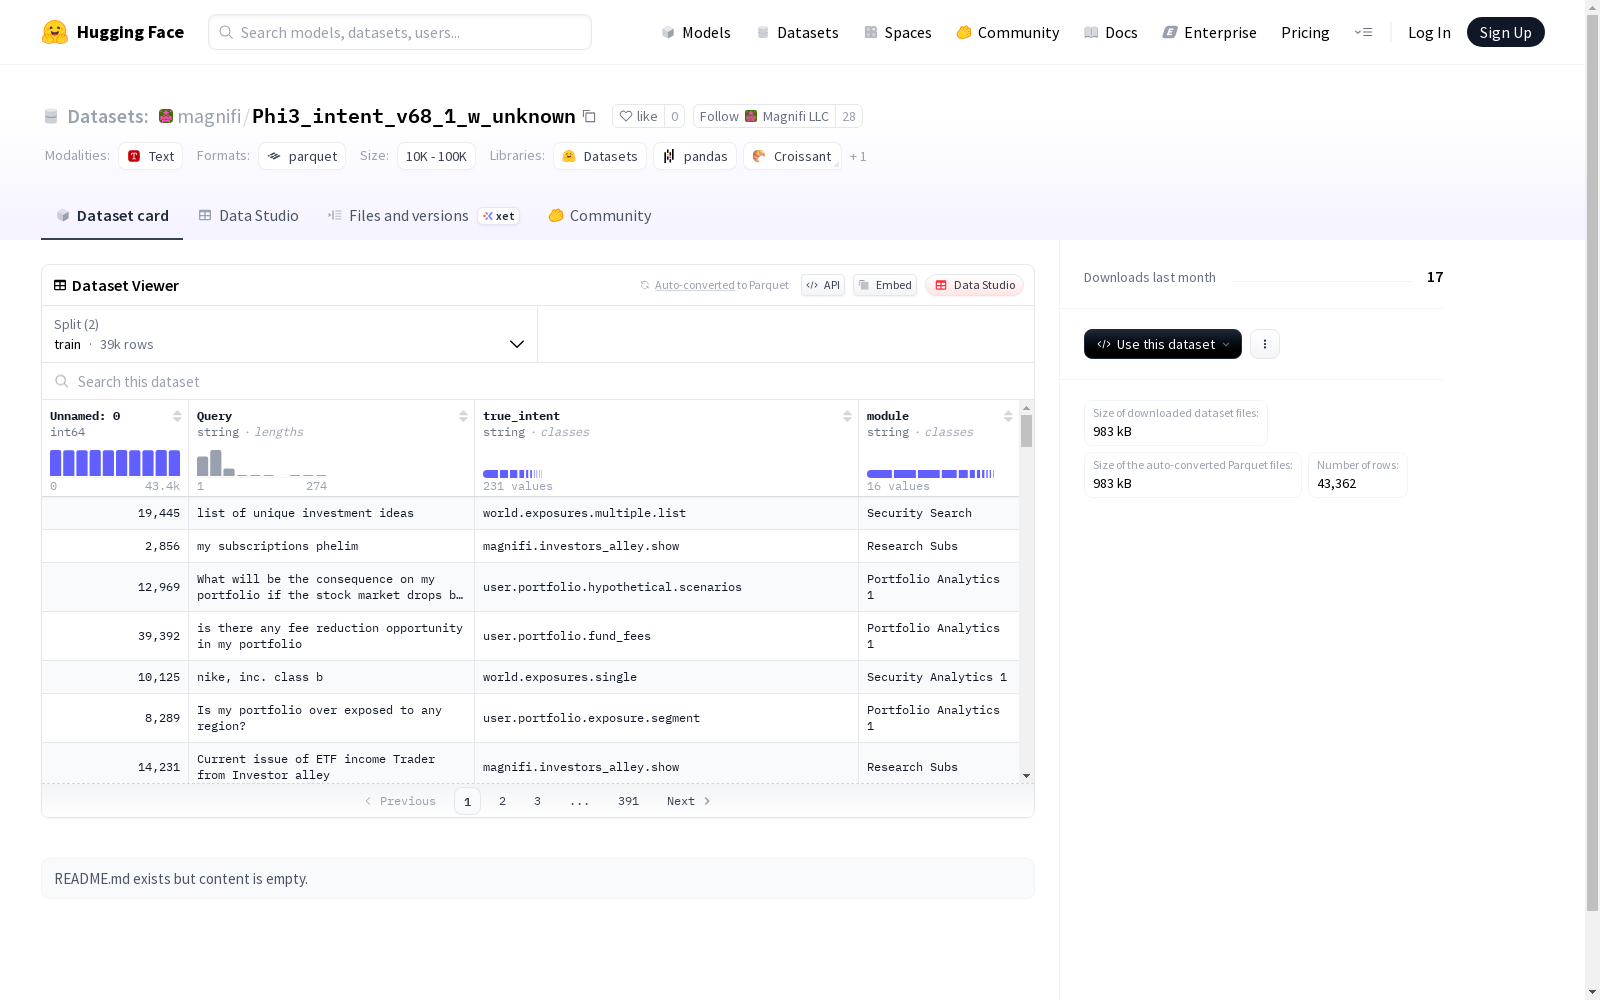Open the dataset Community tab
1600x1000 pixels.
point(600,216)
